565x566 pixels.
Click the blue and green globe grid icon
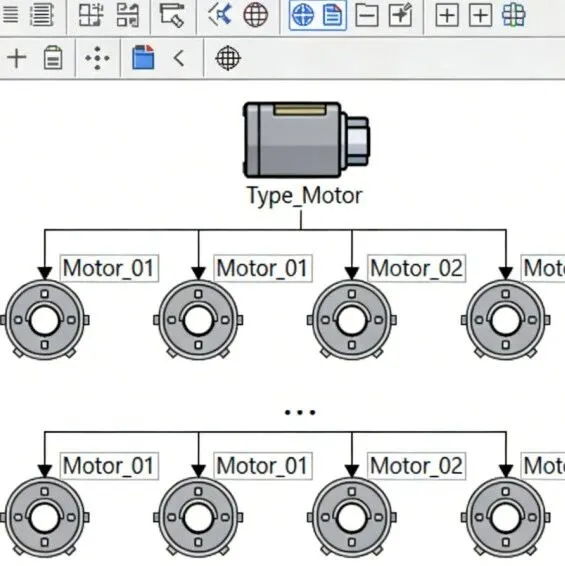click(513, 15)
